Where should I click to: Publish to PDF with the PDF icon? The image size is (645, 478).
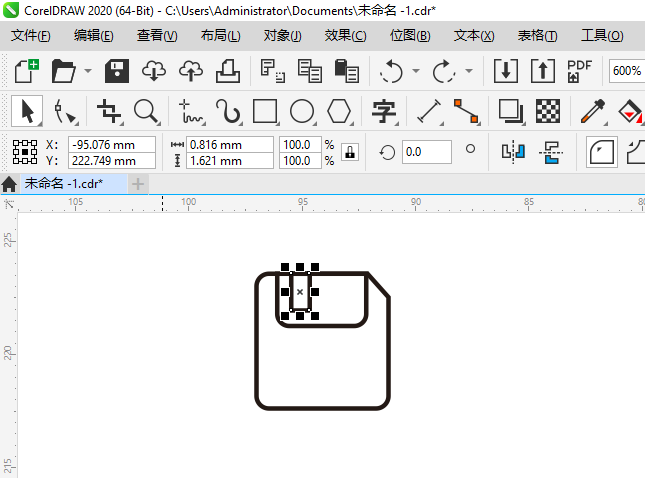click(579, 71)
